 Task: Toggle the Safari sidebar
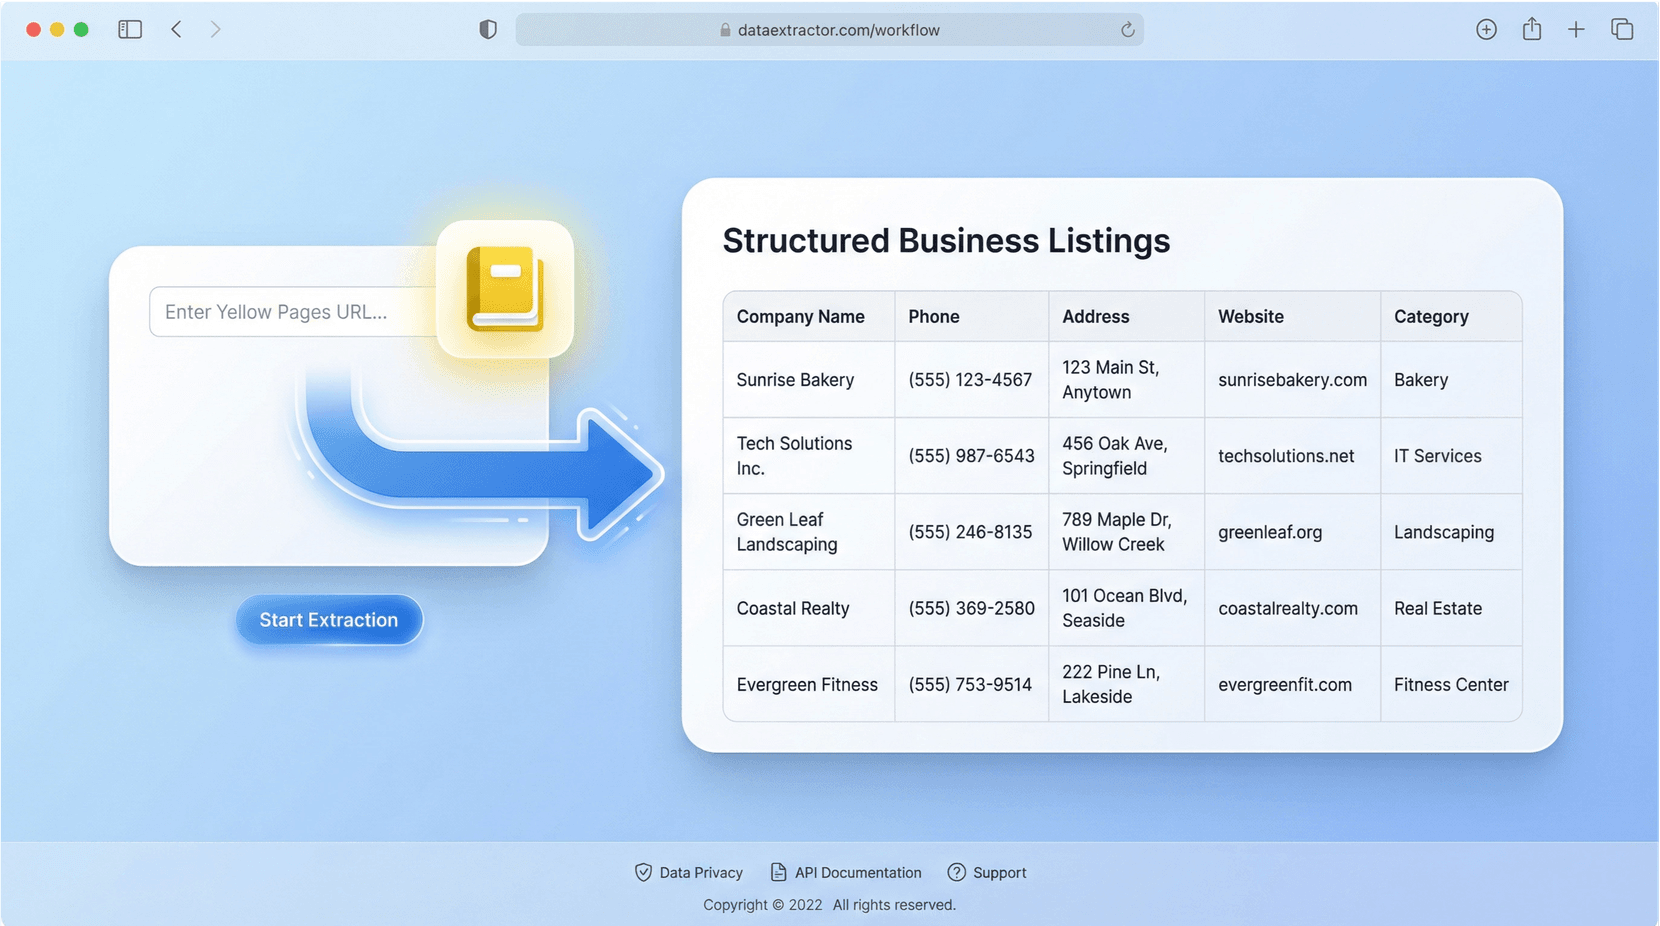[x=129, y=29]
